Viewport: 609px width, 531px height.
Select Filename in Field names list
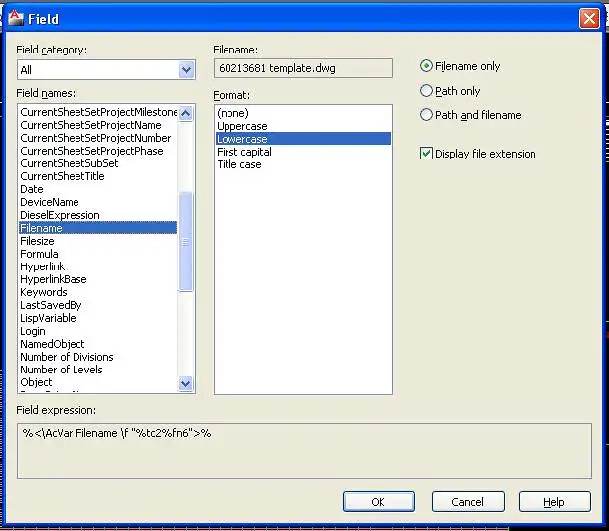[98, 228]
